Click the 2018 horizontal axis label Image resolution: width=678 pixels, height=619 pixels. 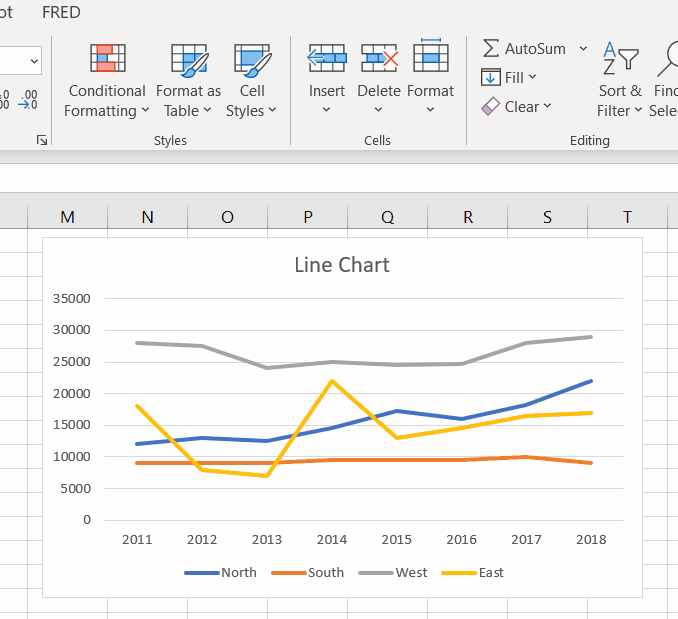(591, 539)
